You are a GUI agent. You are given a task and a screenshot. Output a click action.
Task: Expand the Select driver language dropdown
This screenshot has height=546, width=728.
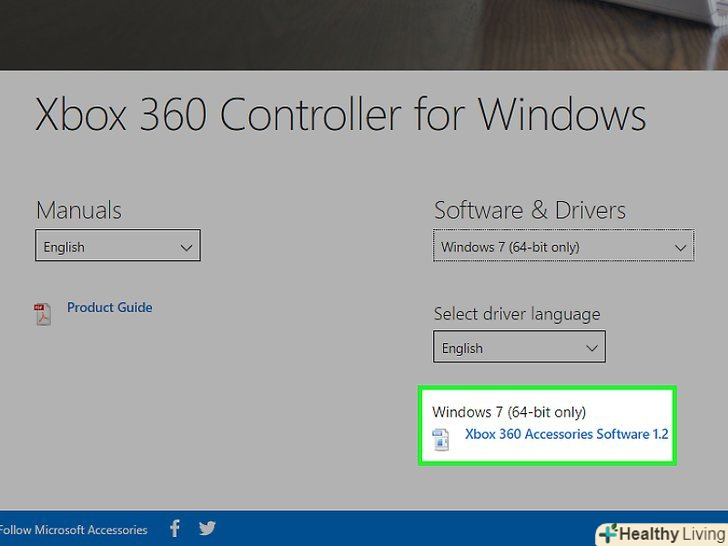tap(519, 346)
